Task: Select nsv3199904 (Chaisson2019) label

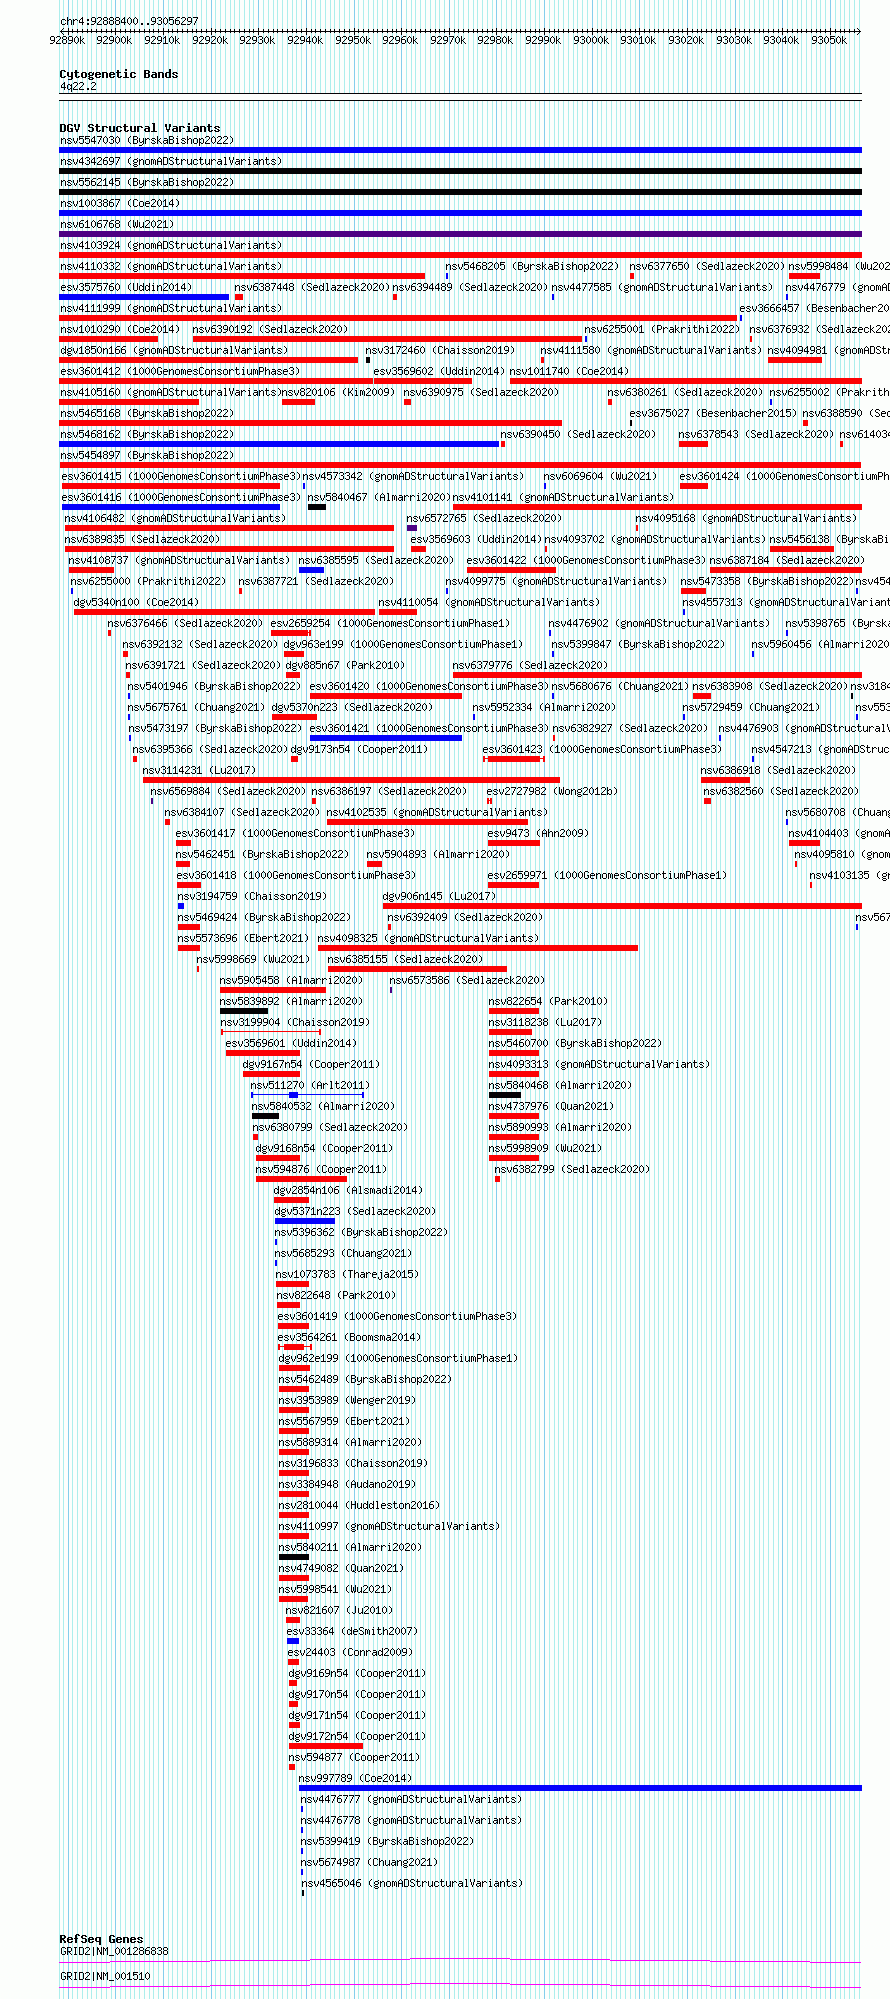Action: tap(295, 1022)
